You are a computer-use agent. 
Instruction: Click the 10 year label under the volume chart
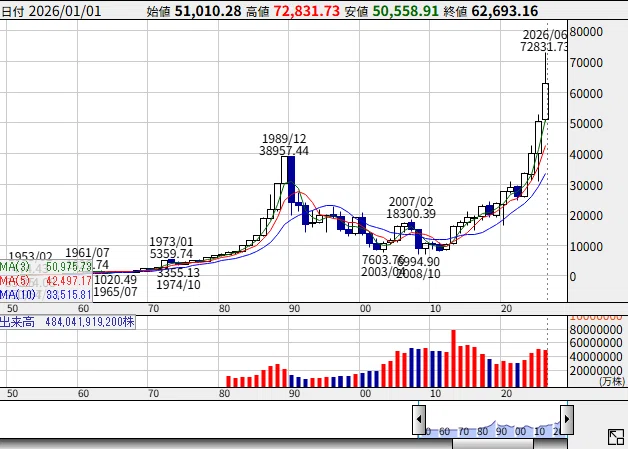coord(436,394)
